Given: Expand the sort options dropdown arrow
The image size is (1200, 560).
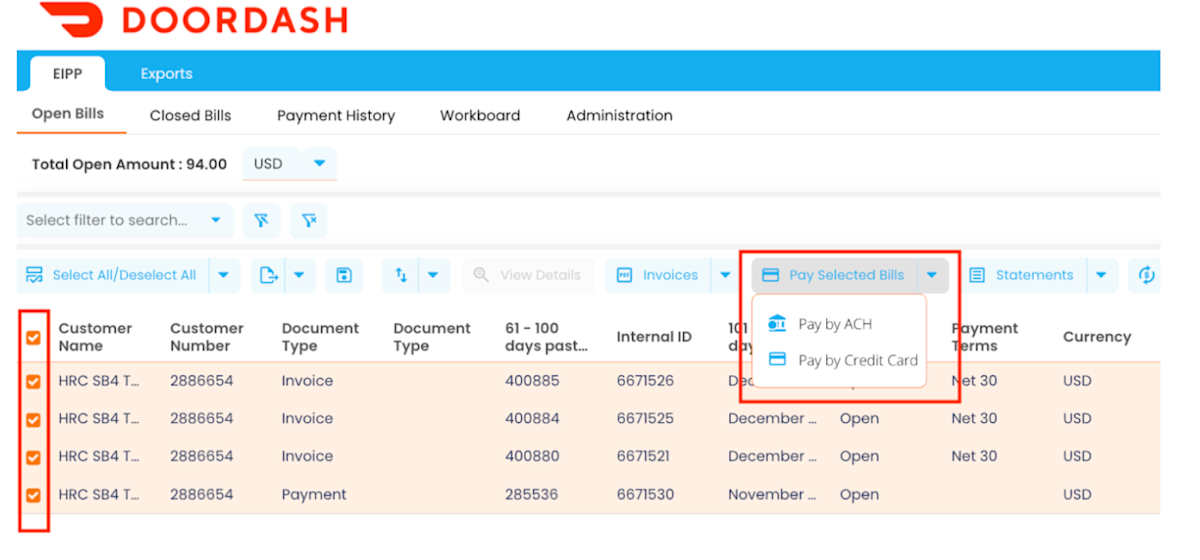Looking at the screenshot, I should pyautogui.click(x=434, y=275).
